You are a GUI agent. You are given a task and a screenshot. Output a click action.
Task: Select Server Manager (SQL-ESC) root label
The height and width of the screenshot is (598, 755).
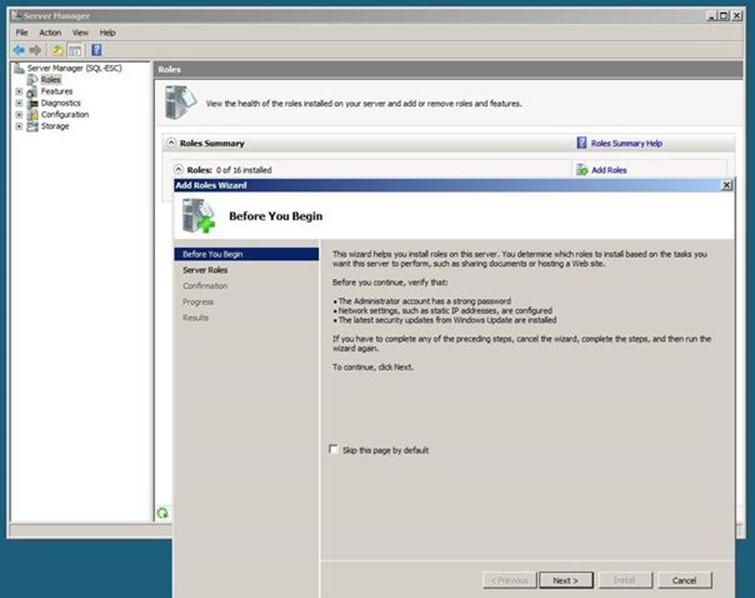75,68
